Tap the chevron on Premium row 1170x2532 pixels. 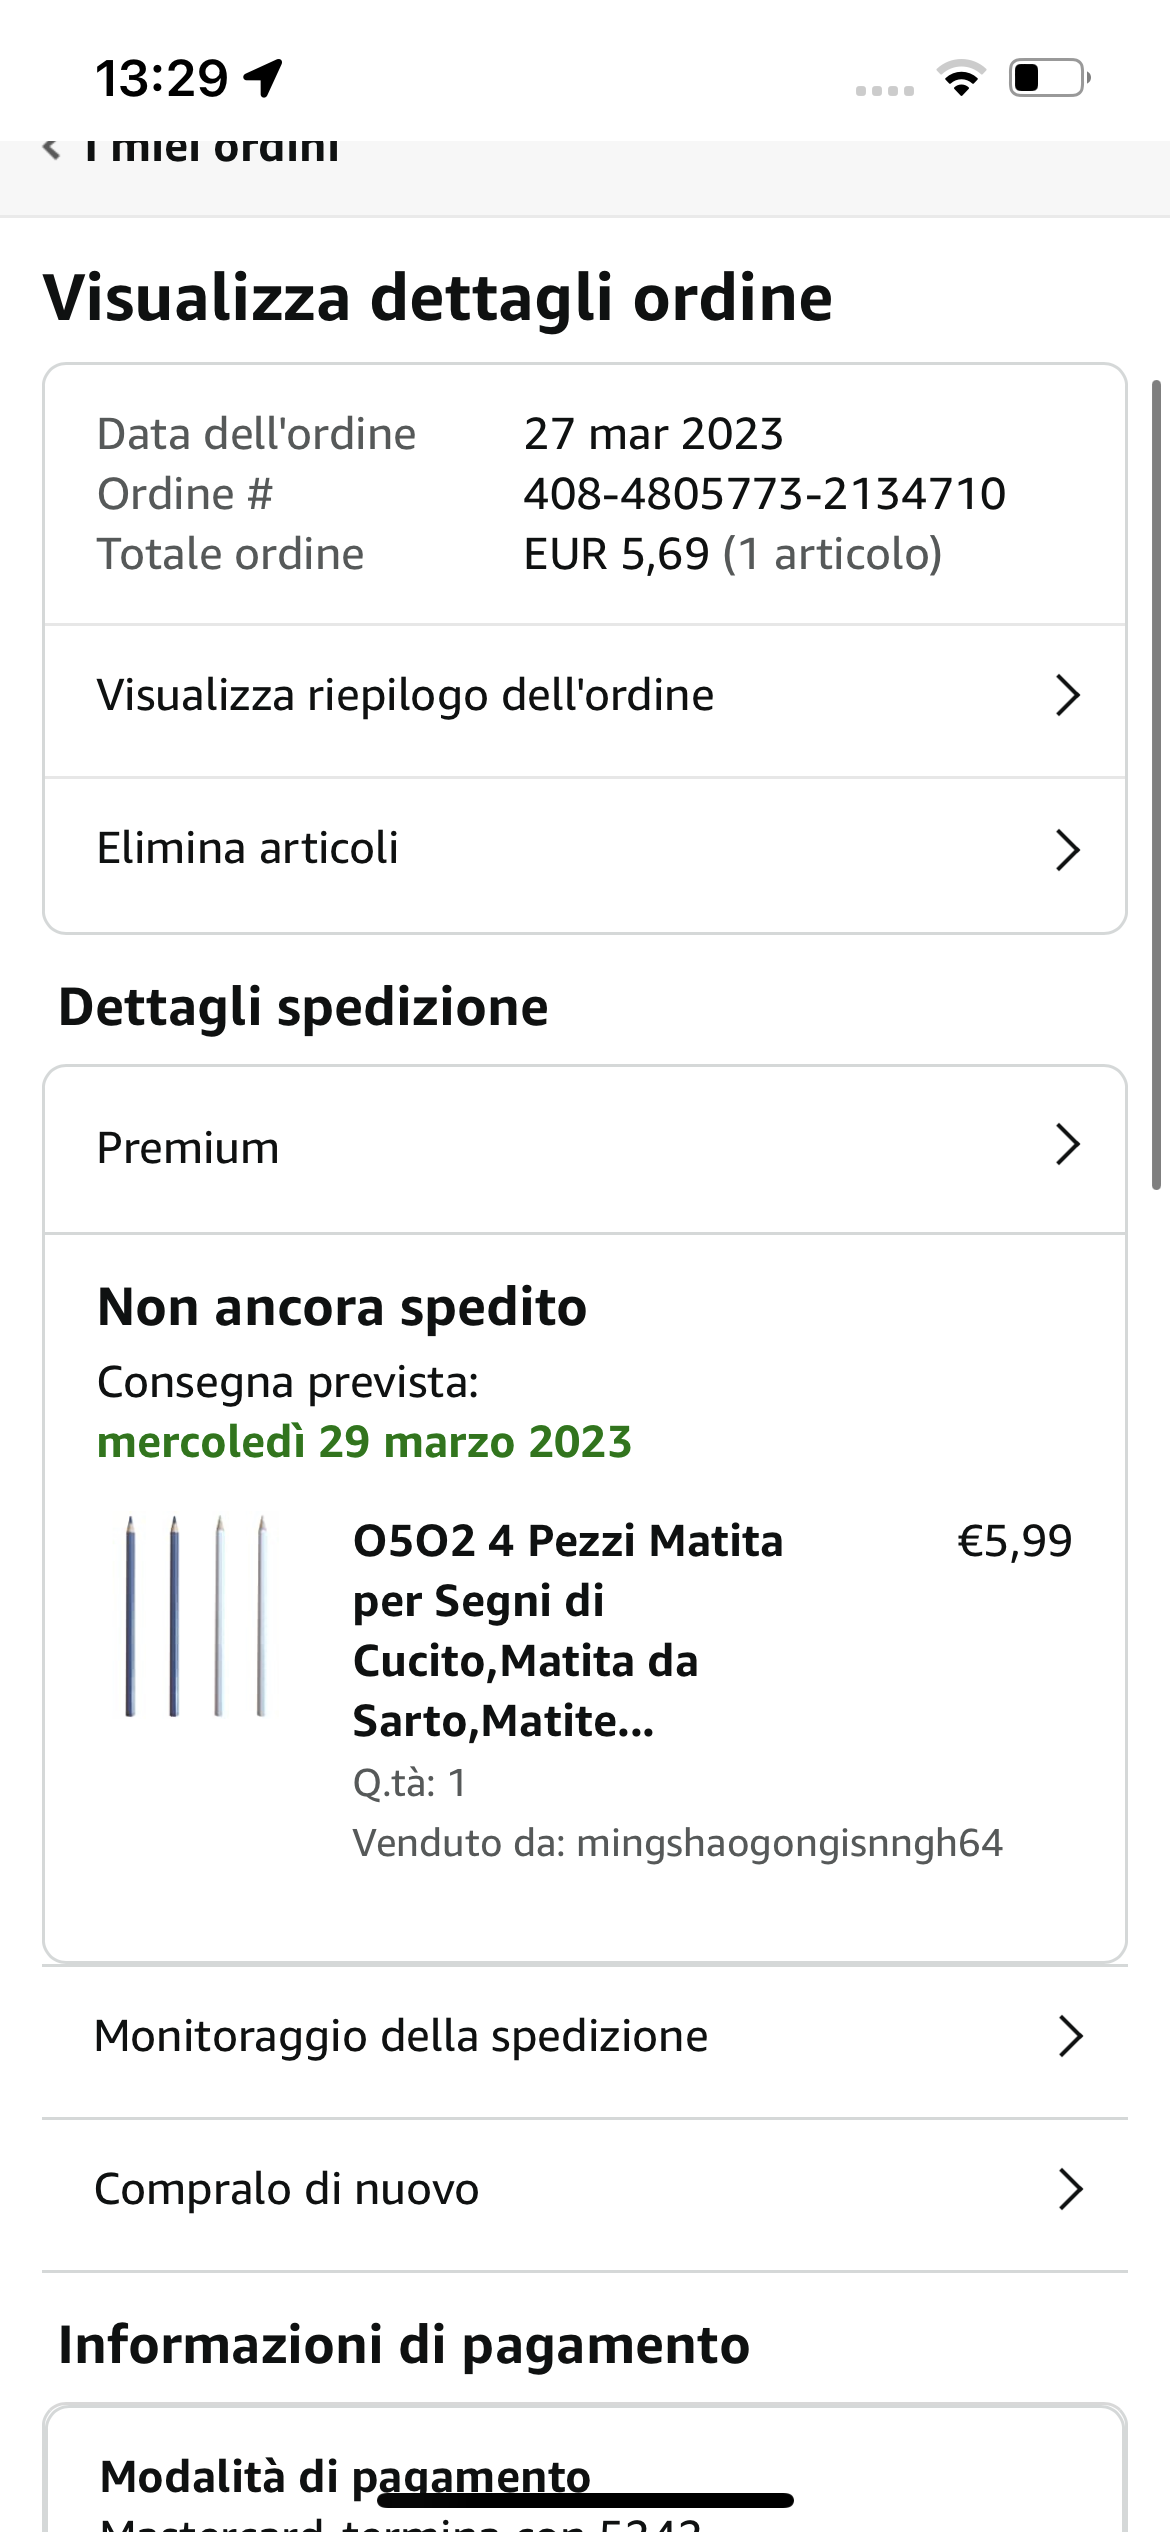(1067, 1145)
